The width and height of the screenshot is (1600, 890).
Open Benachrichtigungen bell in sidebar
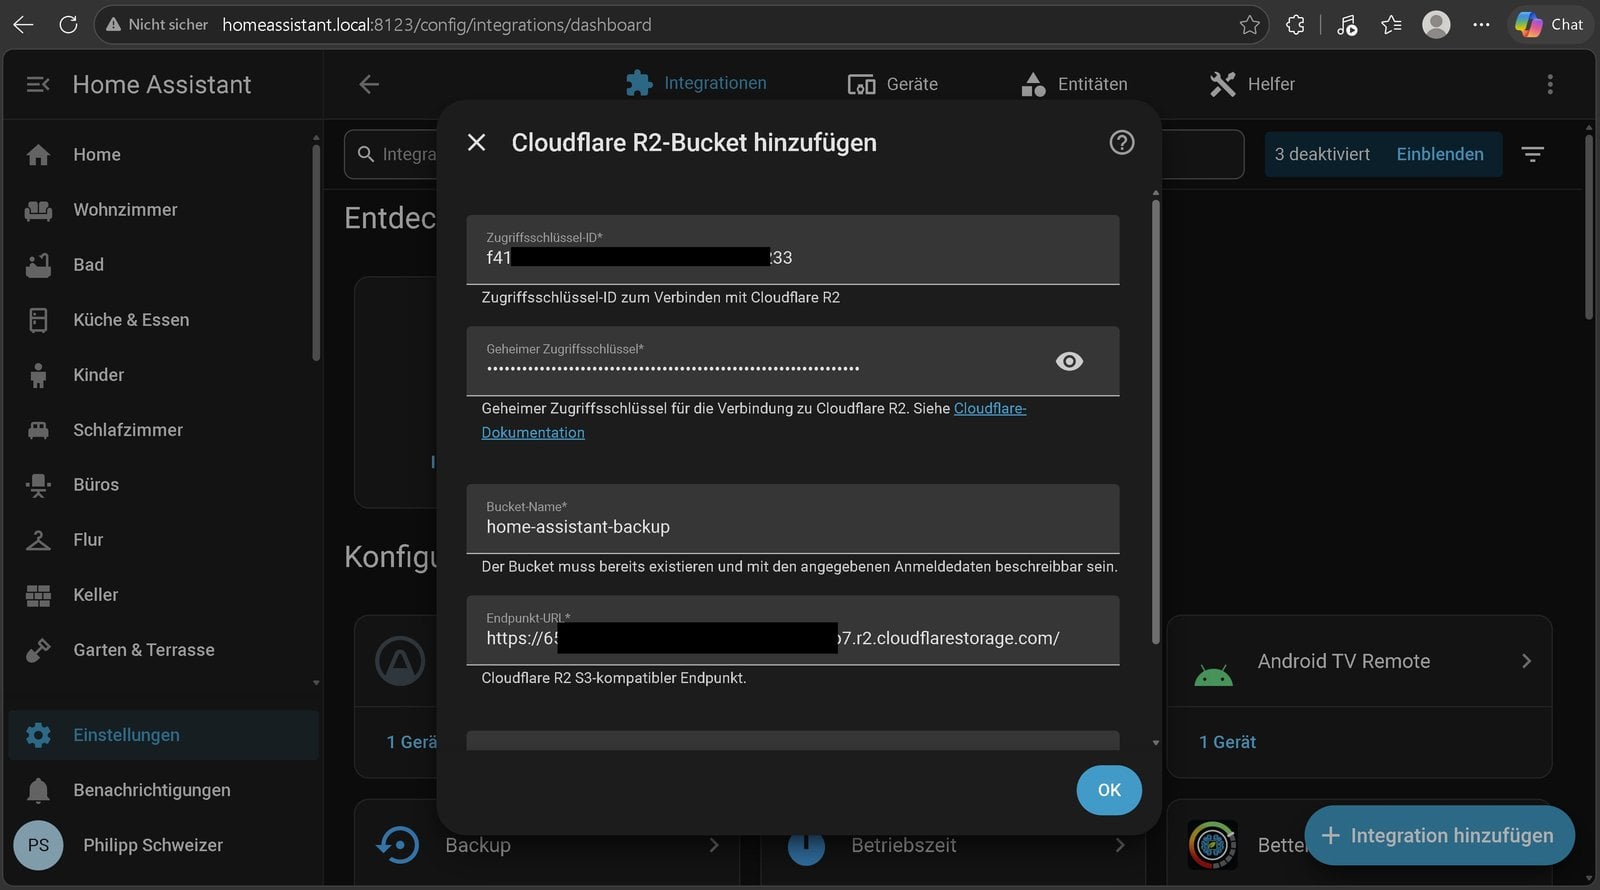(163, 790)
